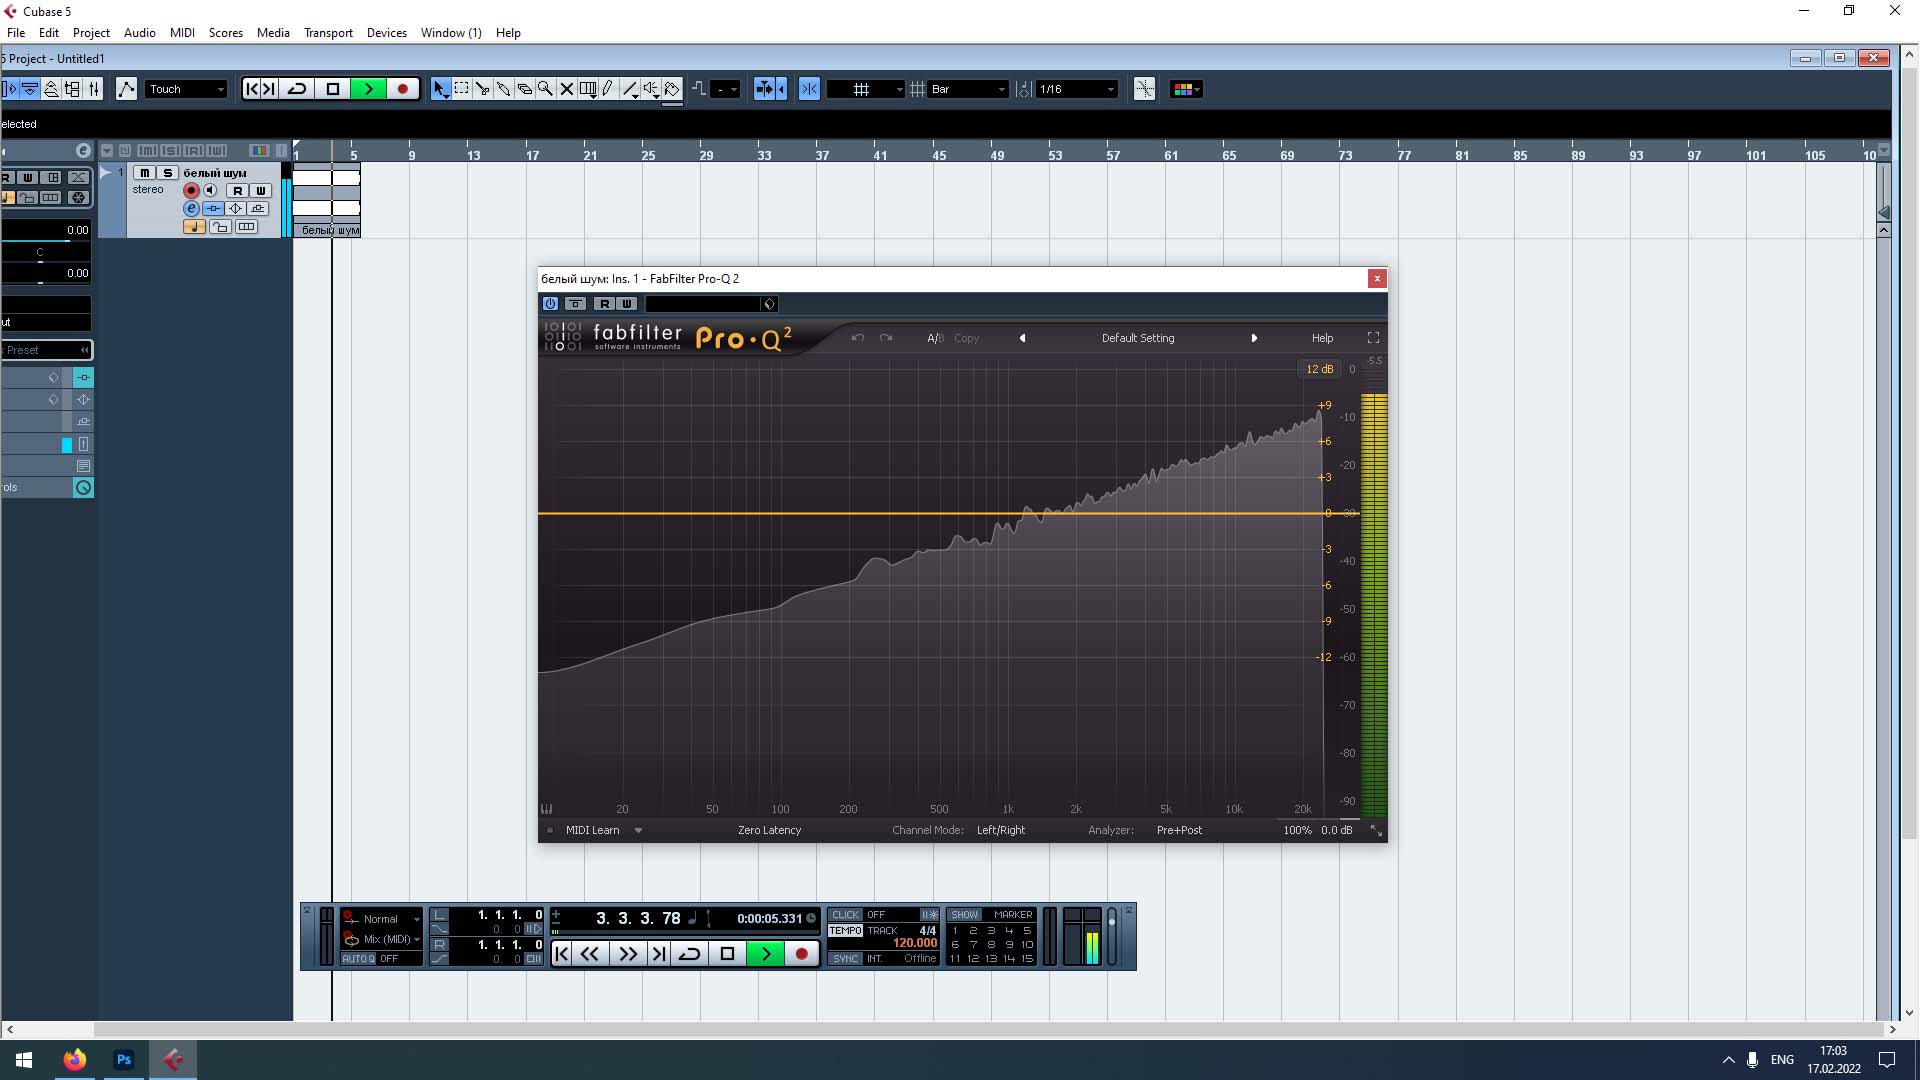1920x1080 pixels.
Task: Open the Devices menu
Action: pos(386,32)
